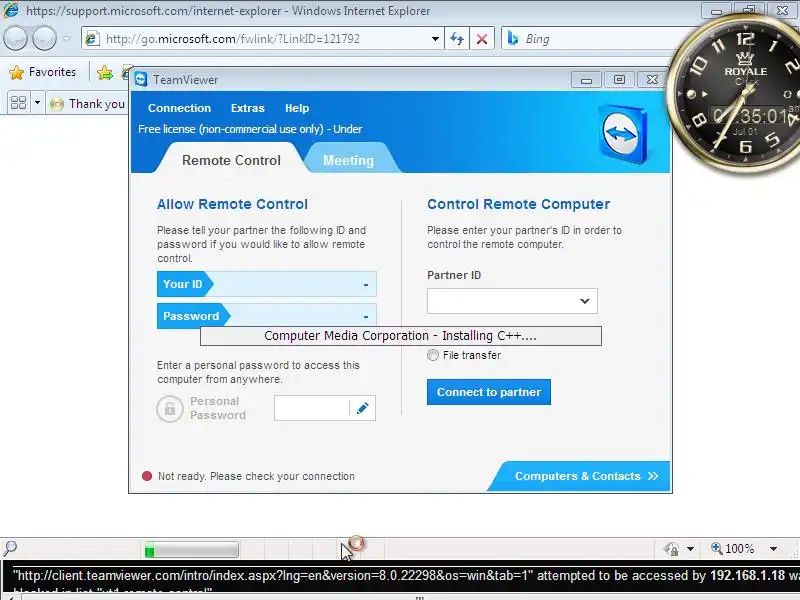This screenshot has width=800, height=600.
Task: Click the Password field in TeamViewer
Action: point(267,316)
